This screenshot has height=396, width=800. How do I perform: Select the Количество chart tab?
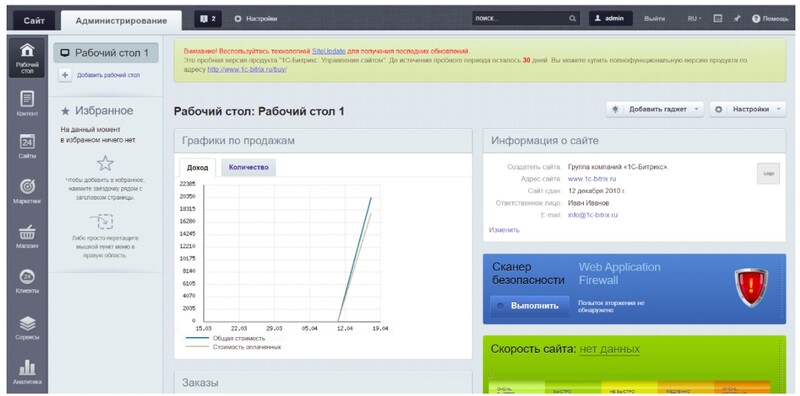pos(248,167)
